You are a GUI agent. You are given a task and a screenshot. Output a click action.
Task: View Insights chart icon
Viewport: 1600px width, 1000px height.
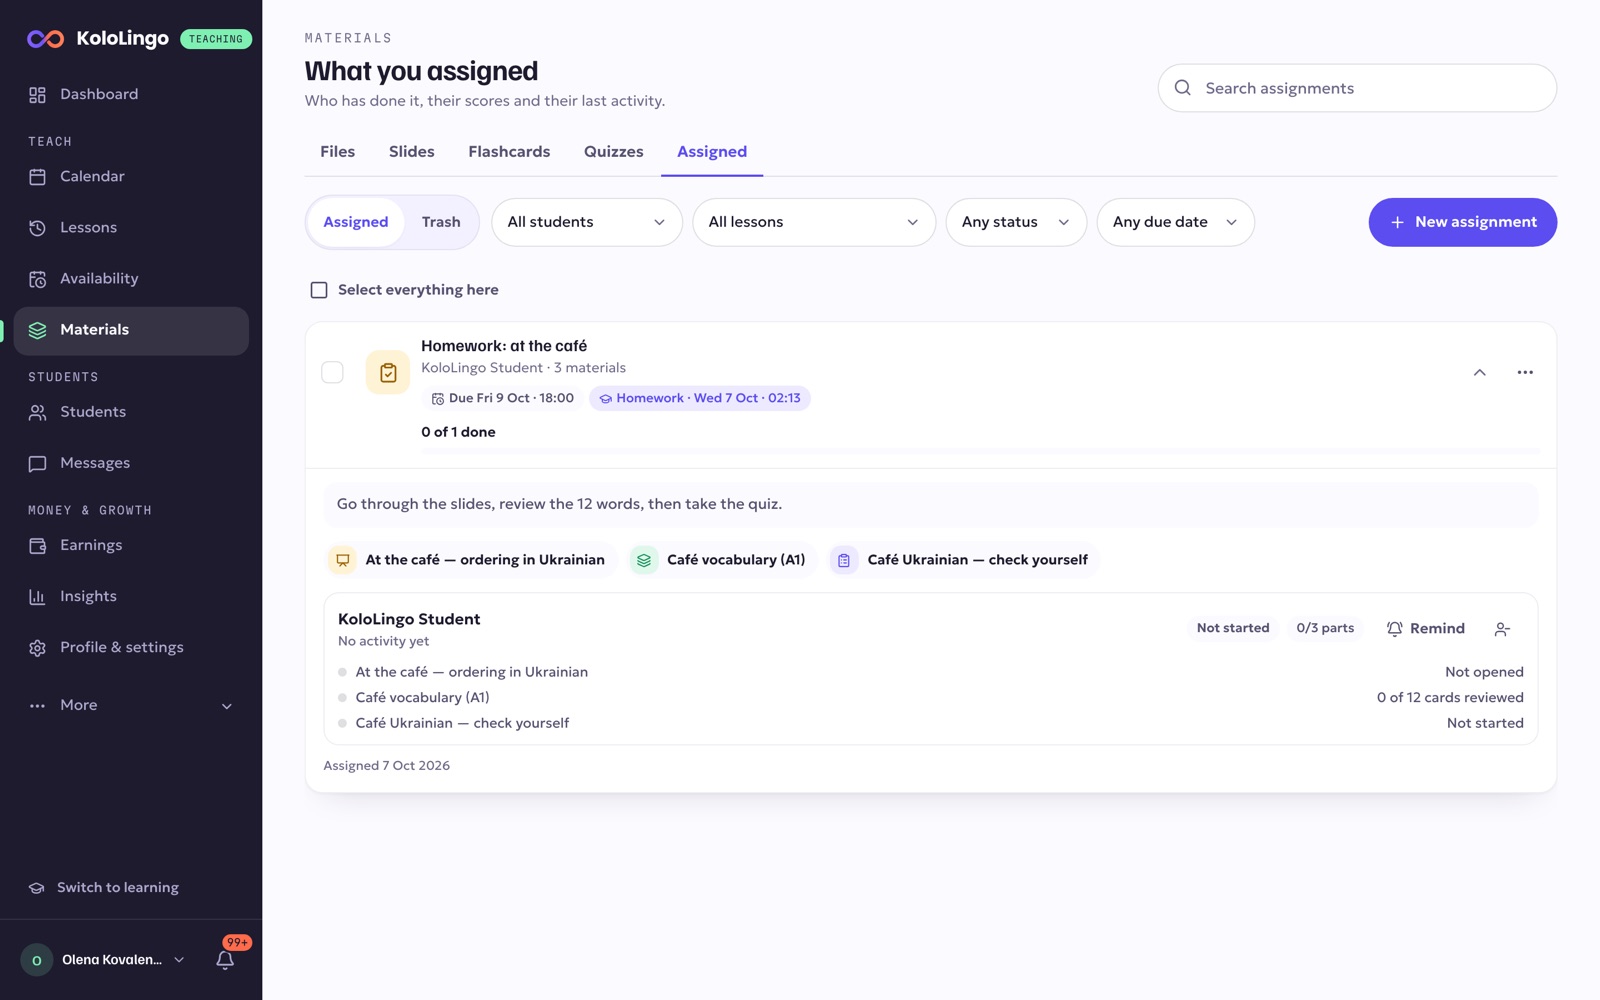(x=37, y=597)
